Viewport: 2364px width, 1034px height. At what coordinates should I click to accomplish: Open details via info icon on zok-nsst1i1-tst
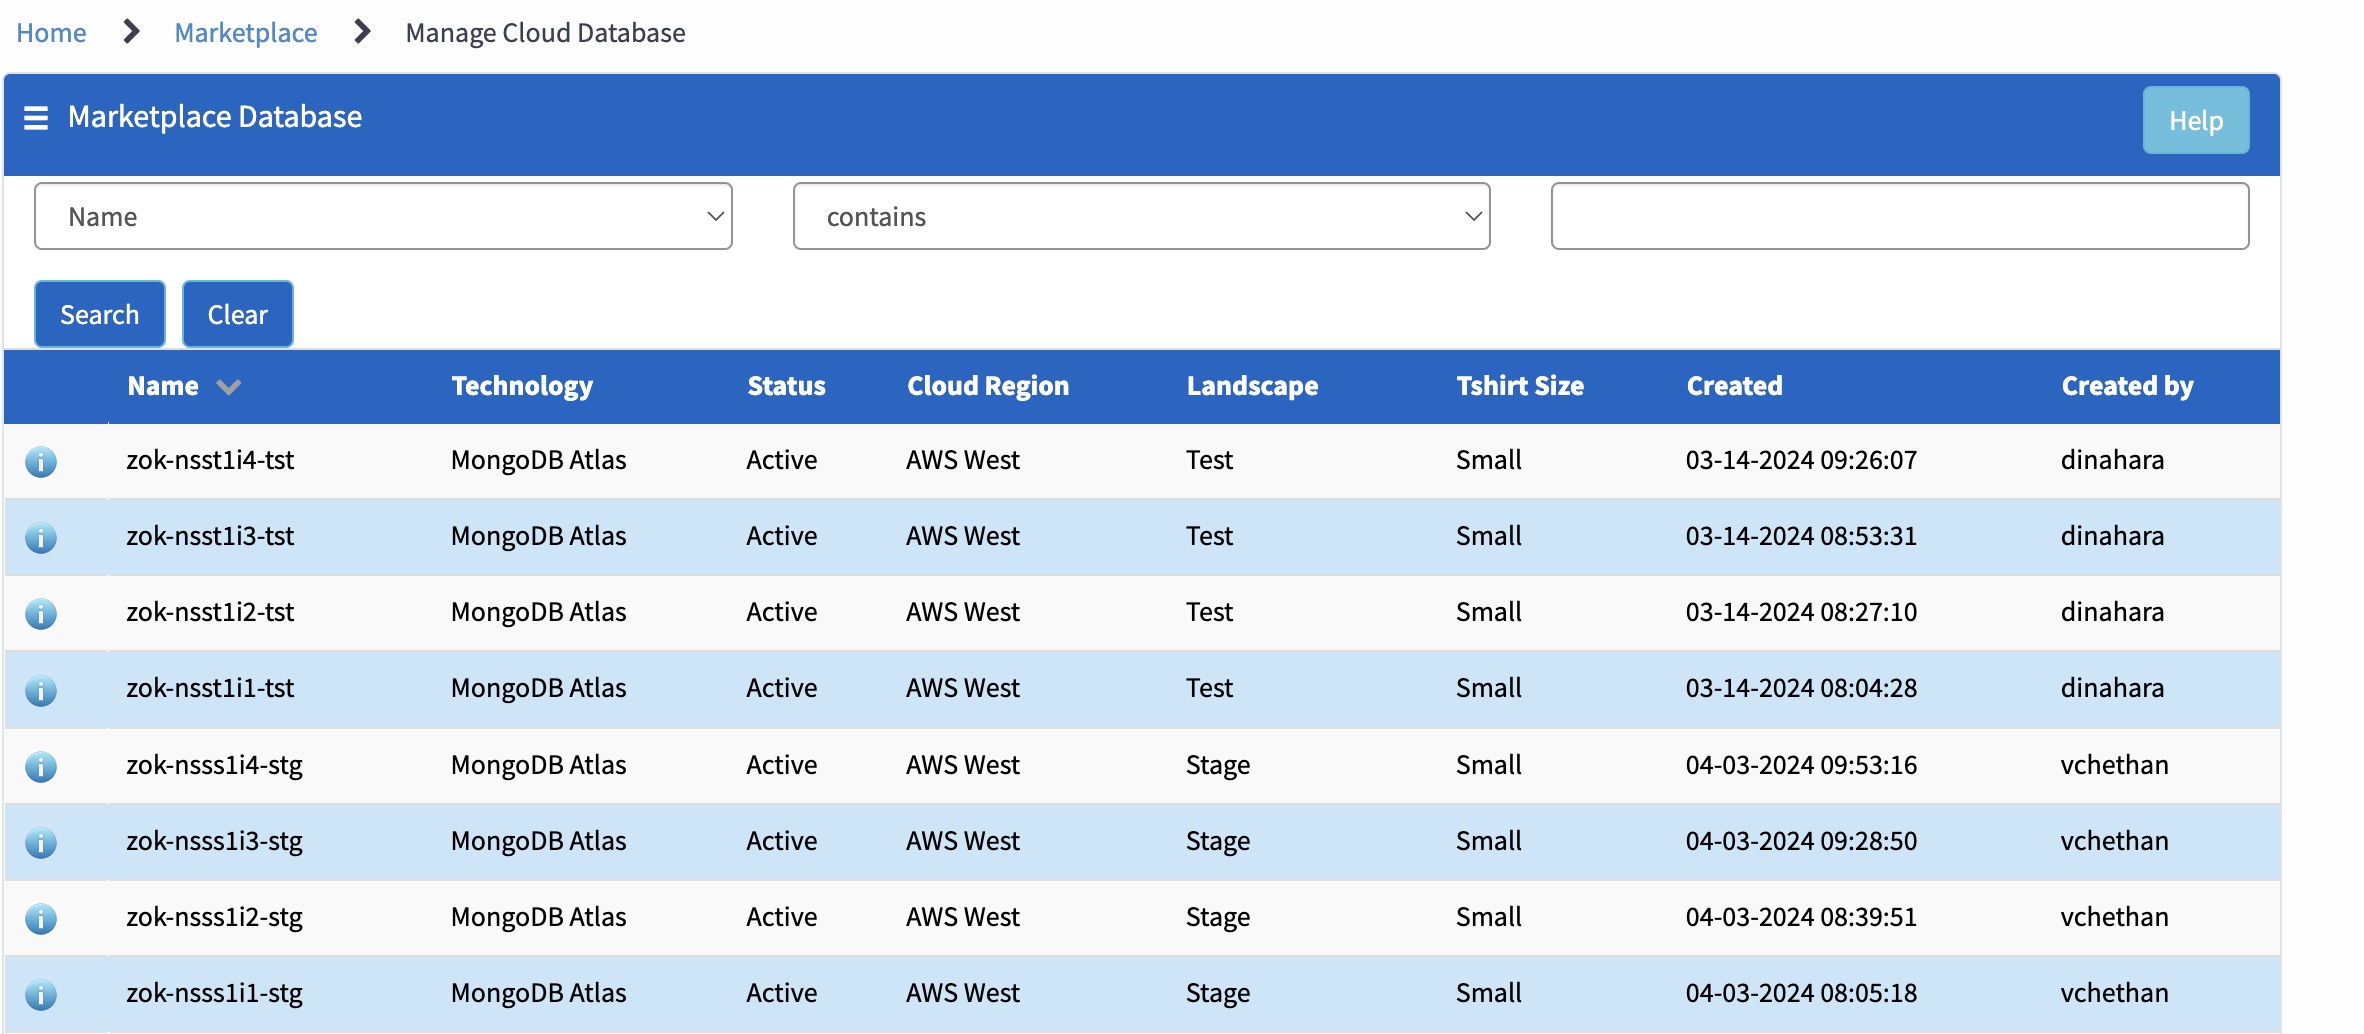pyautogui.click(x=40, y=688)
